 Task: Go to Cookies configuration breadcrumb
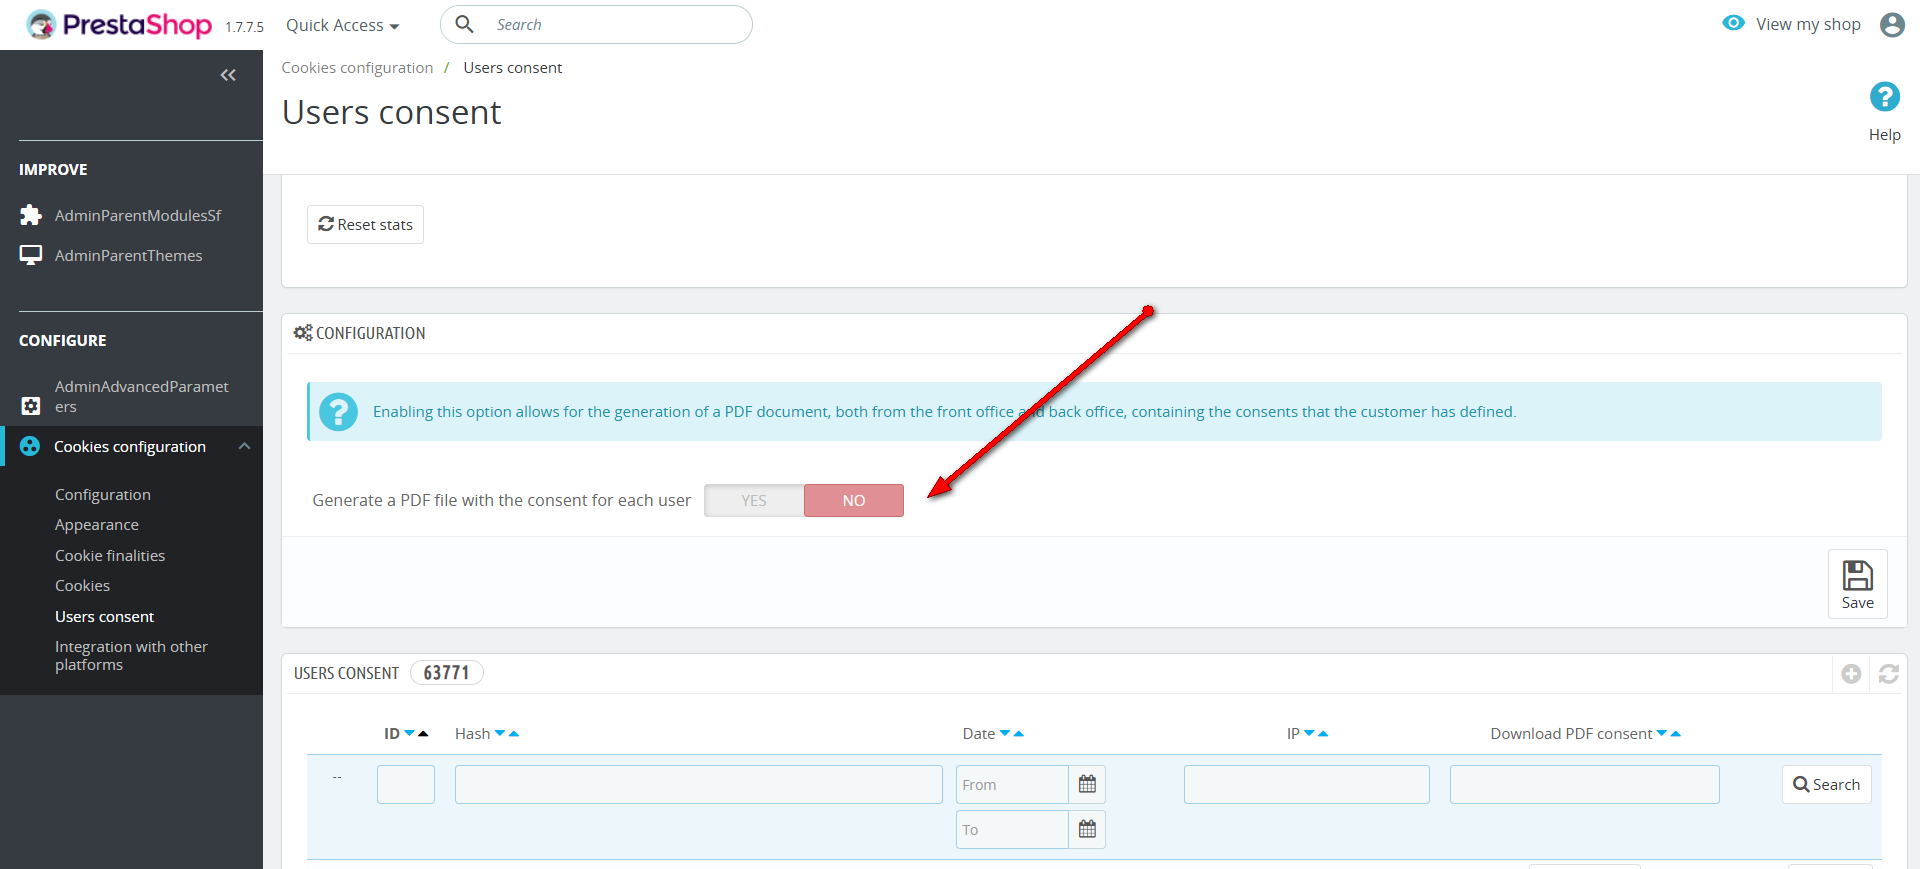coord(357,67)
